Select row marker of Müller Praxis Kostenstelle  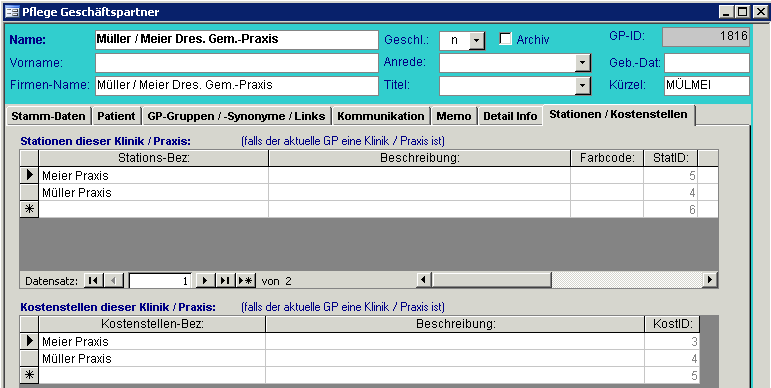click(x=30, y=358)
